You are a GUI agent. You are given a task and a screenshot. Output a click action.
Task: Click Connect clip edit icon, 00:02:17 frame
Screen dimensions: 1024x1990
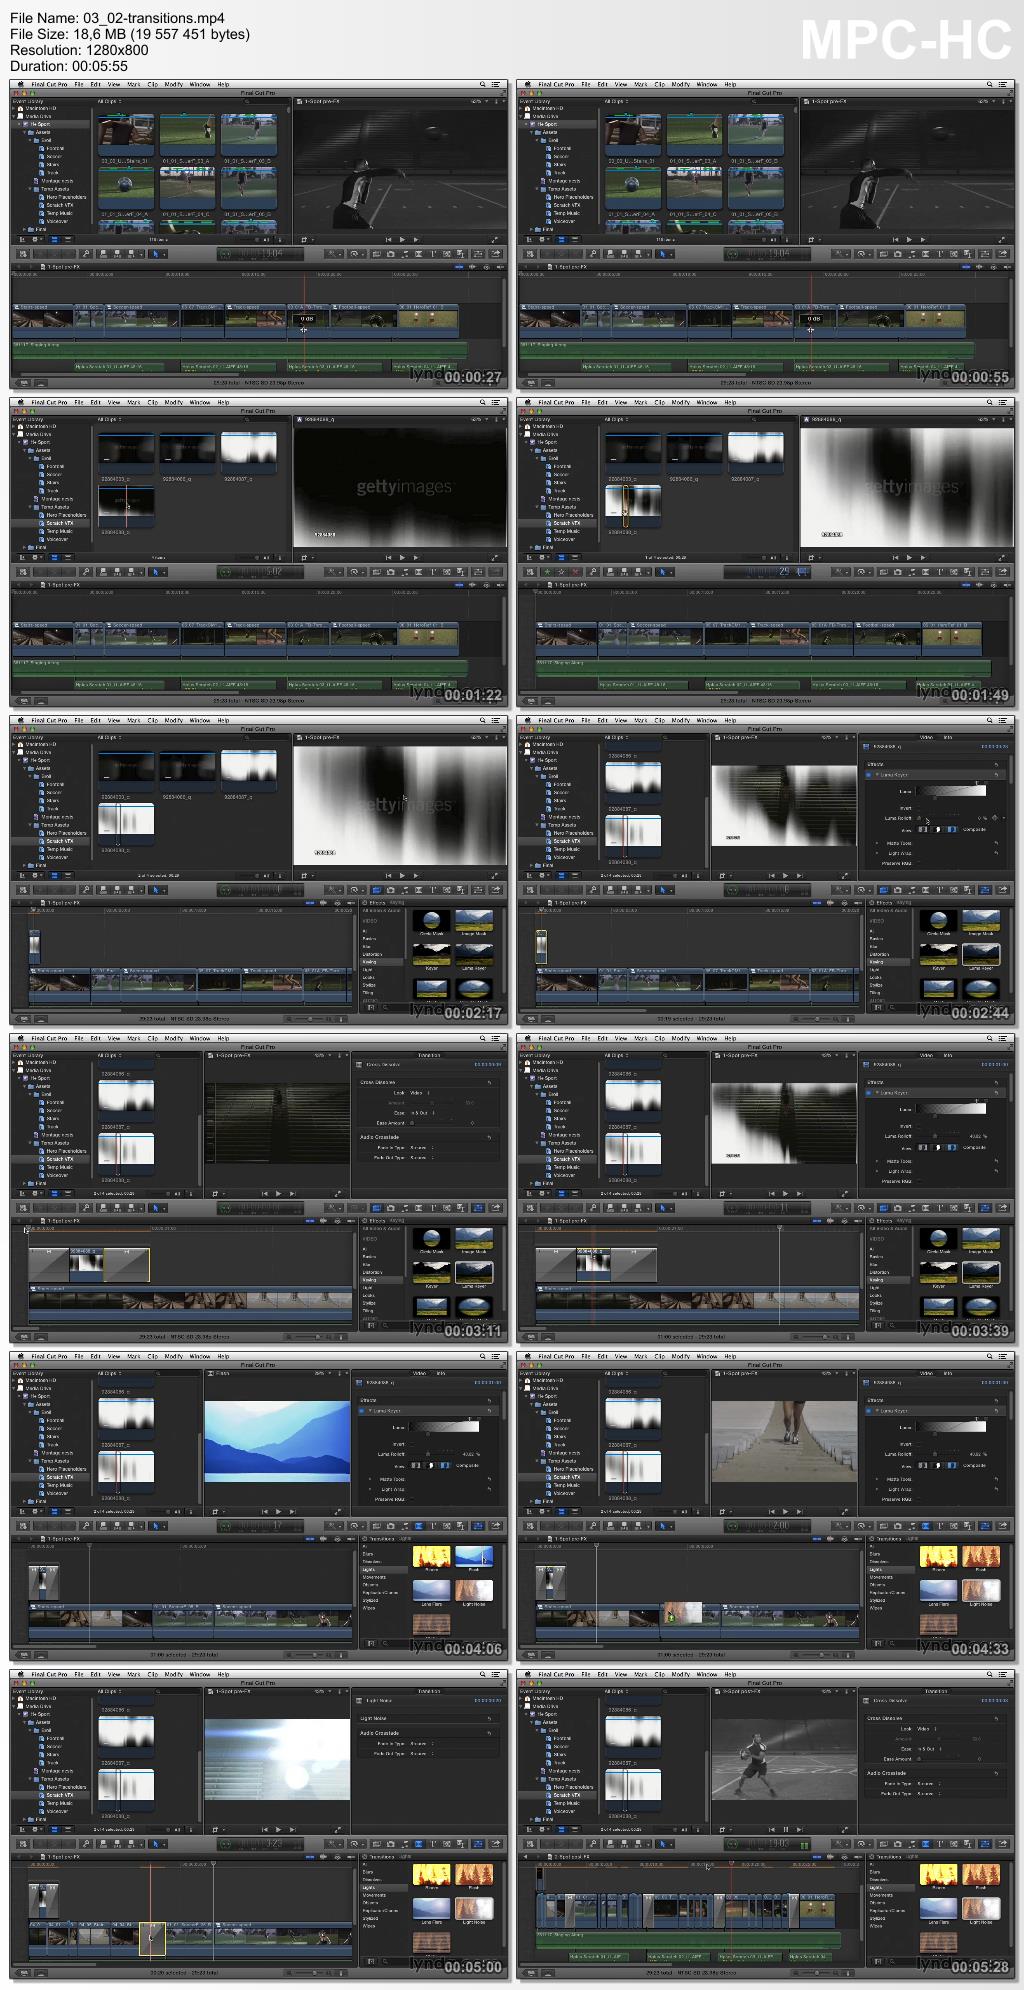104,890
